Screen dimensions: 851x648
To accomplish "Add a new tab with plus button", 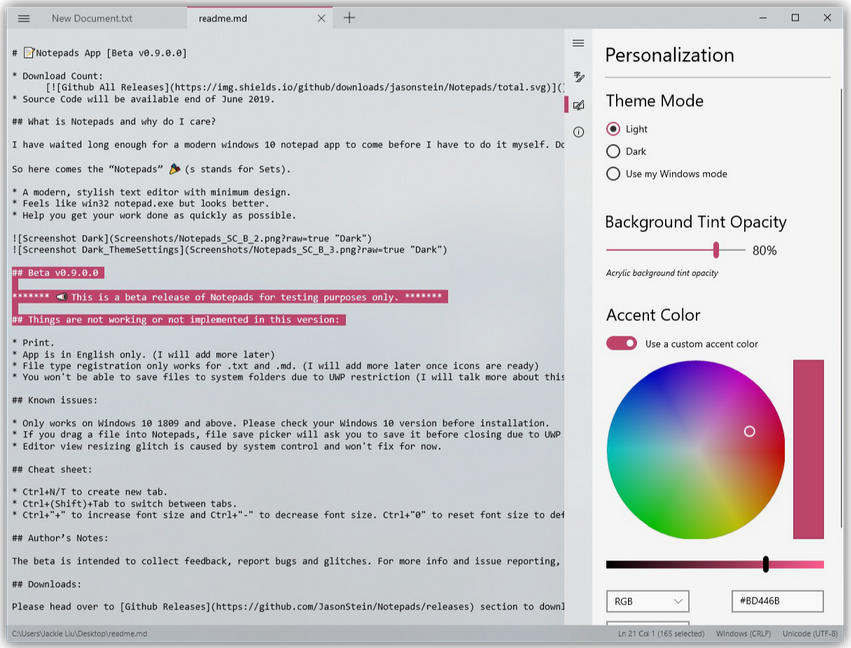I will [x=350, y=18].
